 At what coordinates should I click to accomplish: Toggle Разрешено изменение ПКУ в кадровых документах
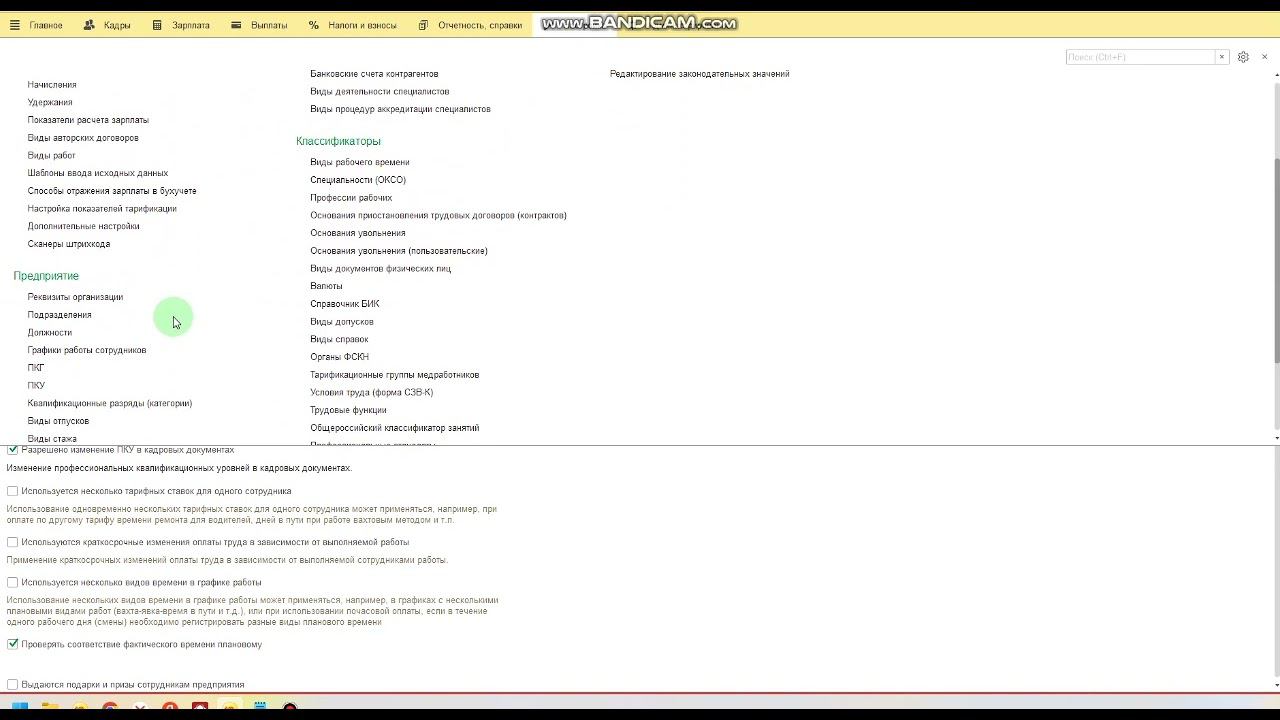click(x=13, y=450)
